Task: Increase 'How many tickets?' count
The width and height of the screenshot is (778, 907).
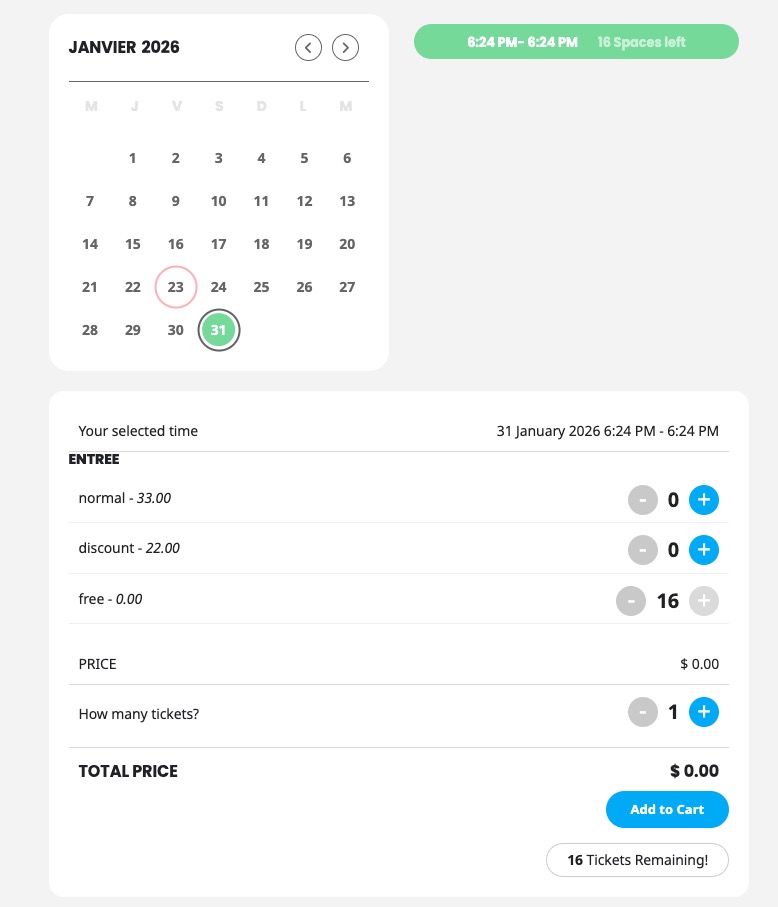Action: (x=704, y=712)
